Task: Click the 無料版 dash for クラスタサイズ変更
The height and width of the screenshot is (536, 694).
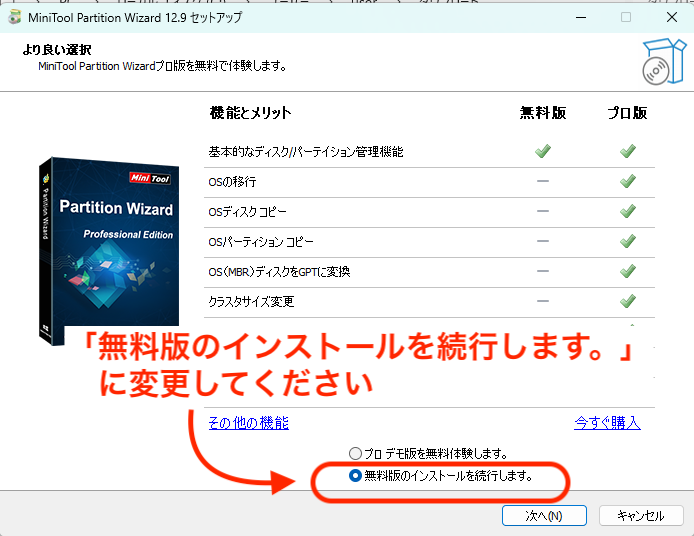Action: pos(543,301)
